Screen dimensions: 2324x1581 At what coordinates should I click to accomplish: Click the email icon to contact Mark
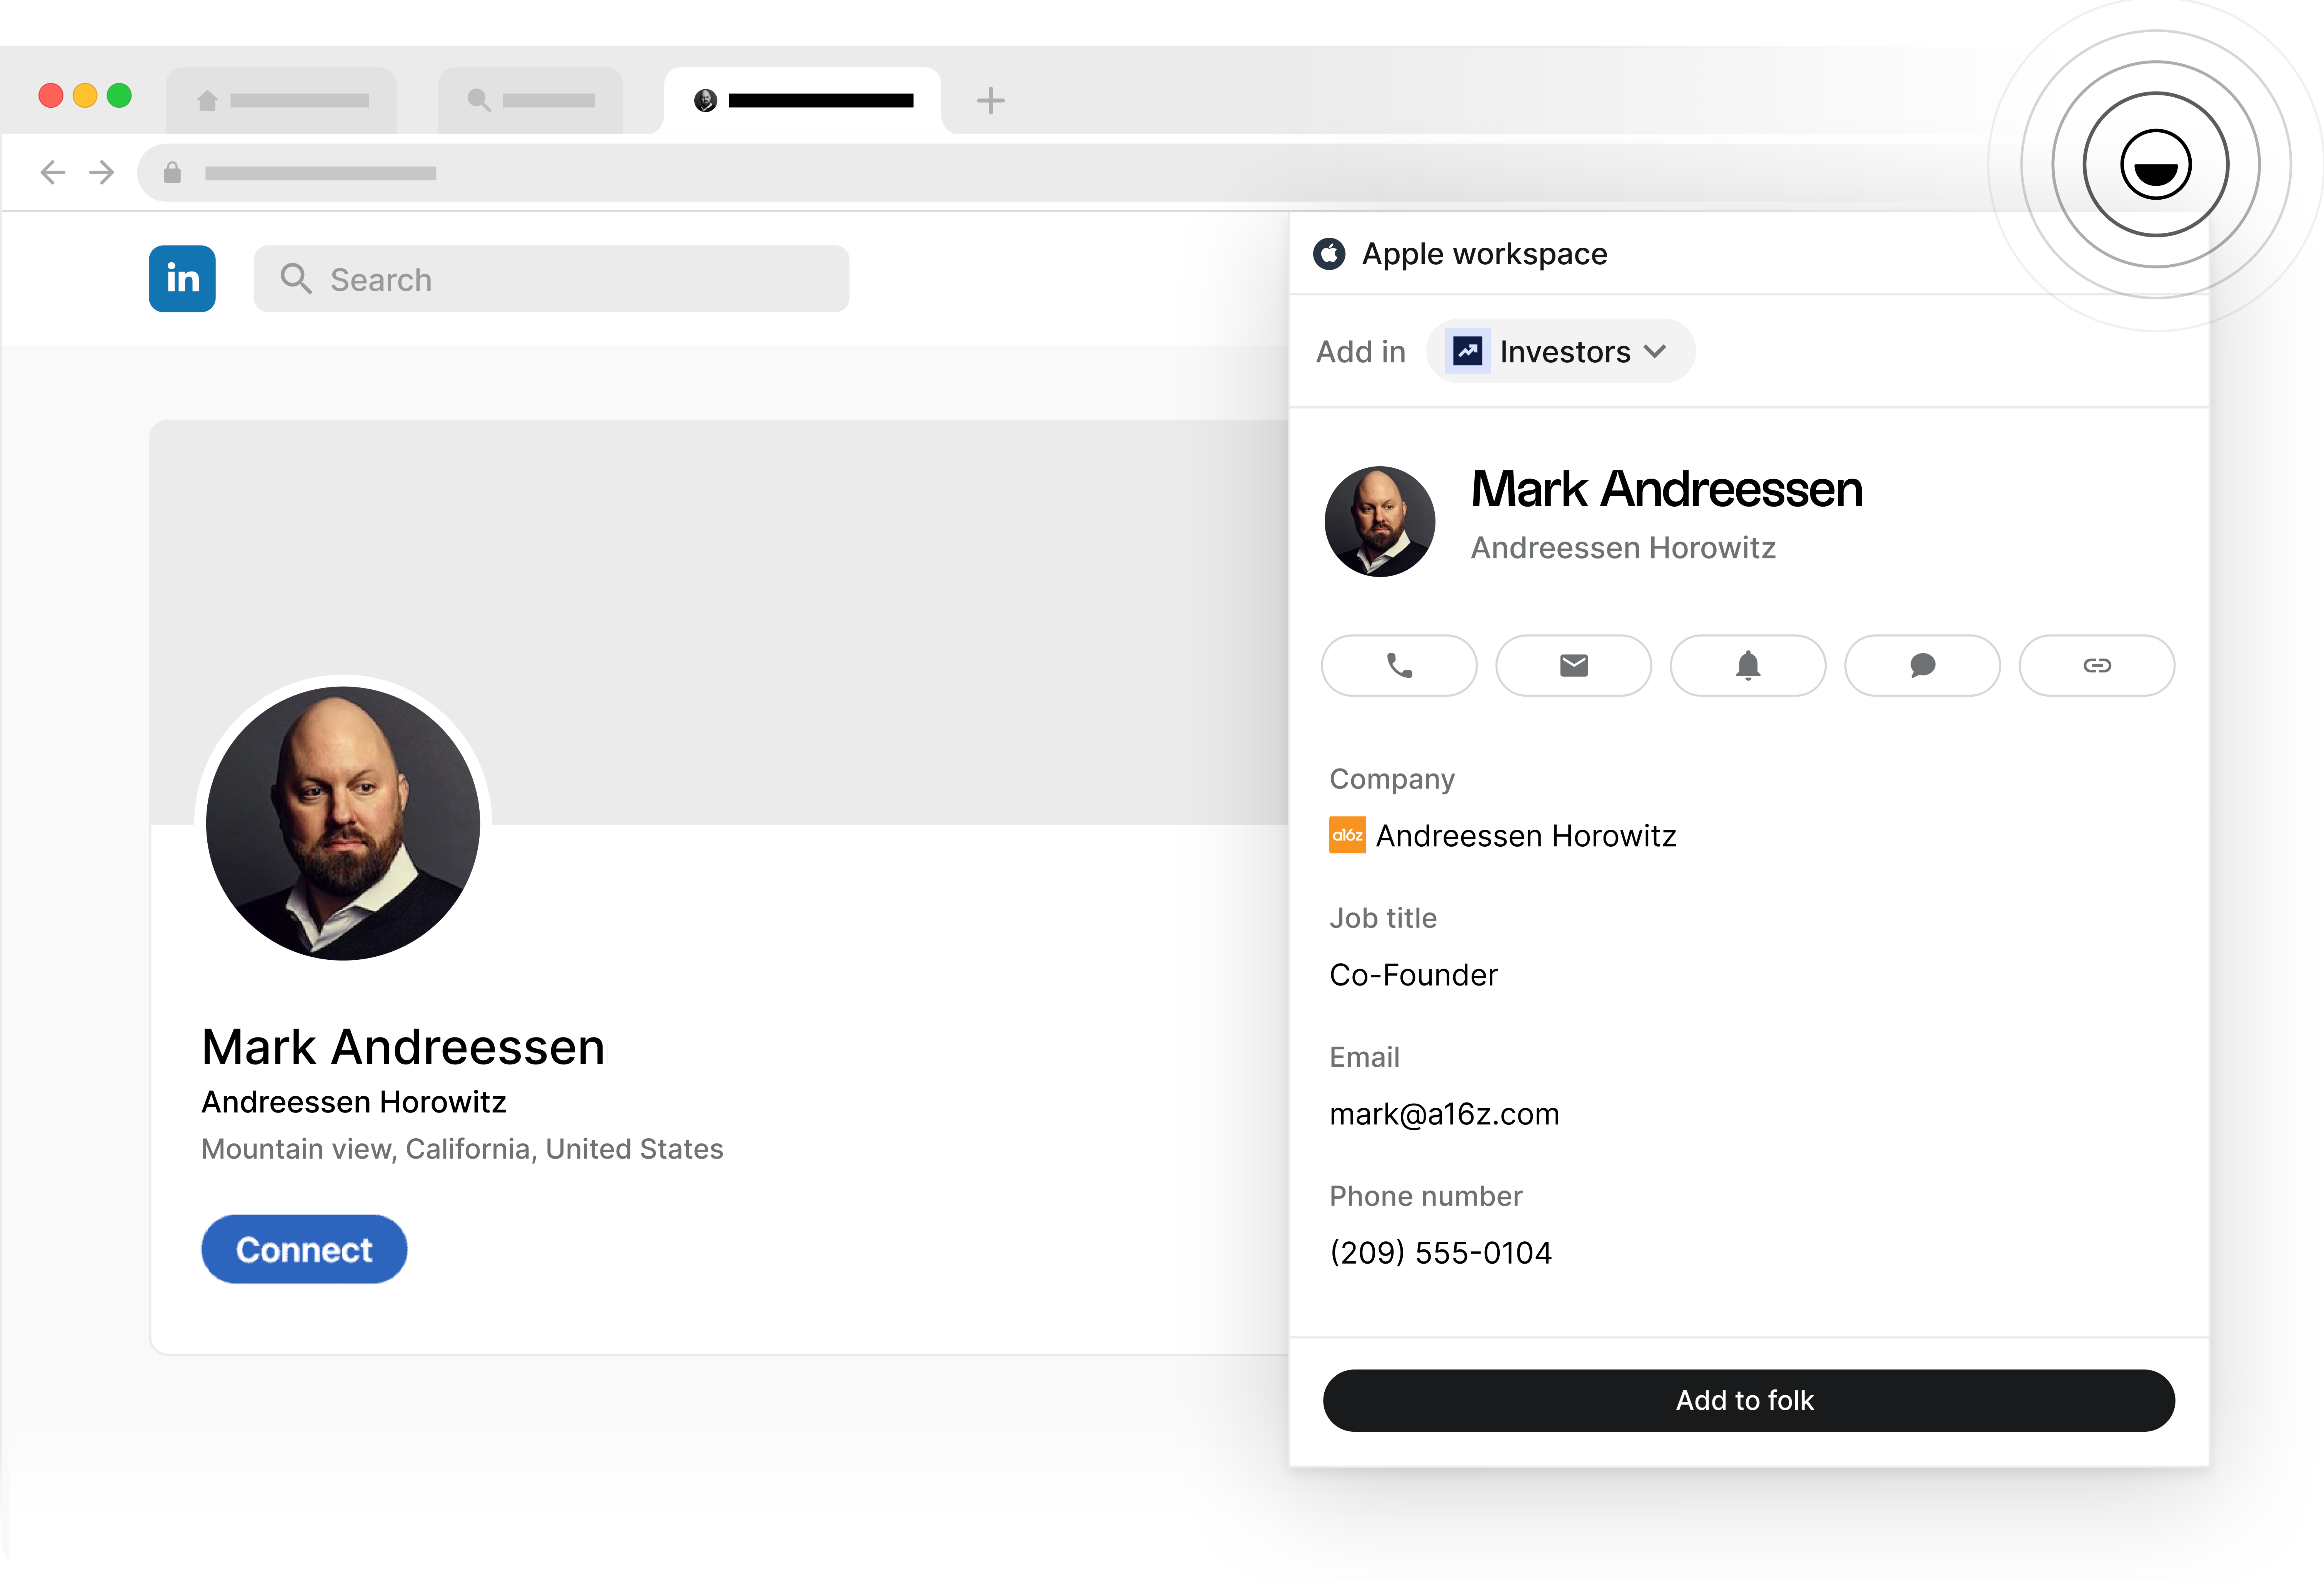1572,665
